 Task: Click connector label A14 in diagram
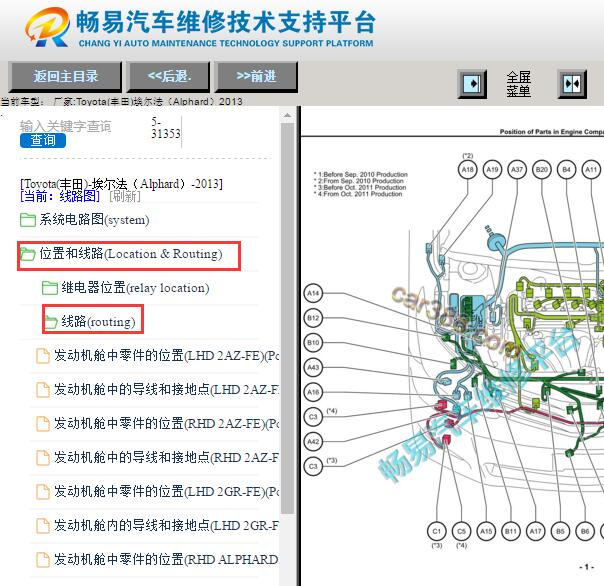click(313, 293)
